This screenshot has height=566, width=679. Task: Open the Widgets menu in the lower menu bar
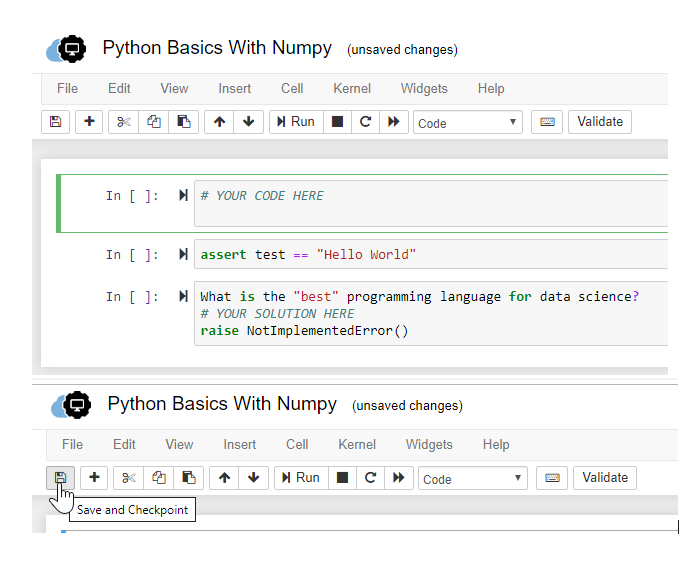pos(429,445)
